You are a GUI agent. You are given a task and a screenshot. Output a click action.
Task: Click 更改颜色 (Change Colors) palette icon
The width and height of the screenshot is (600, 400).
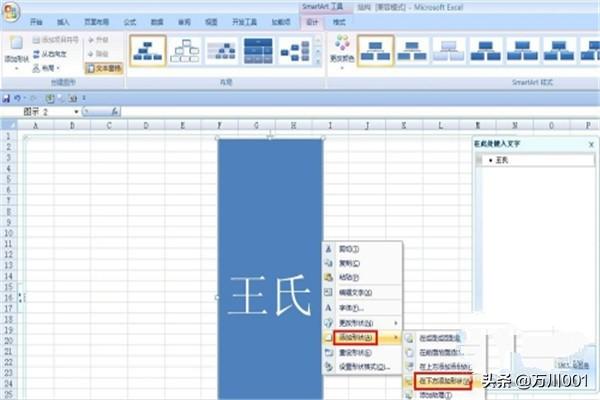(x=342, y=43)
